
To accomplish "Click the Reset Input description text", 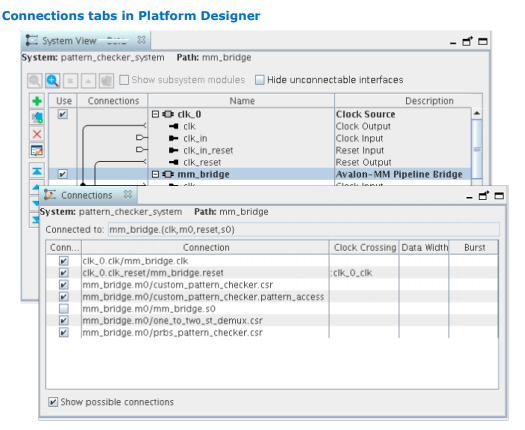I will click(360, 150).
